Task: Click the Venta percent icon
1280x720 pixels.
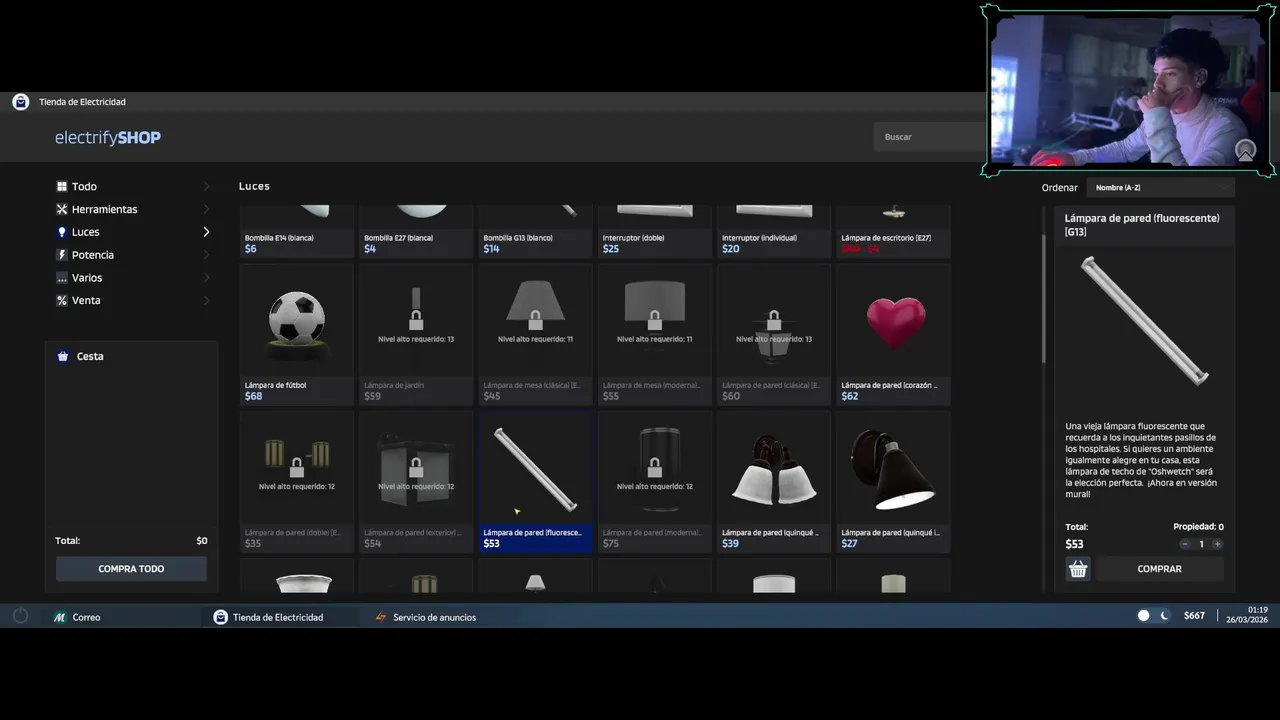Action: (x=62, y=300)
